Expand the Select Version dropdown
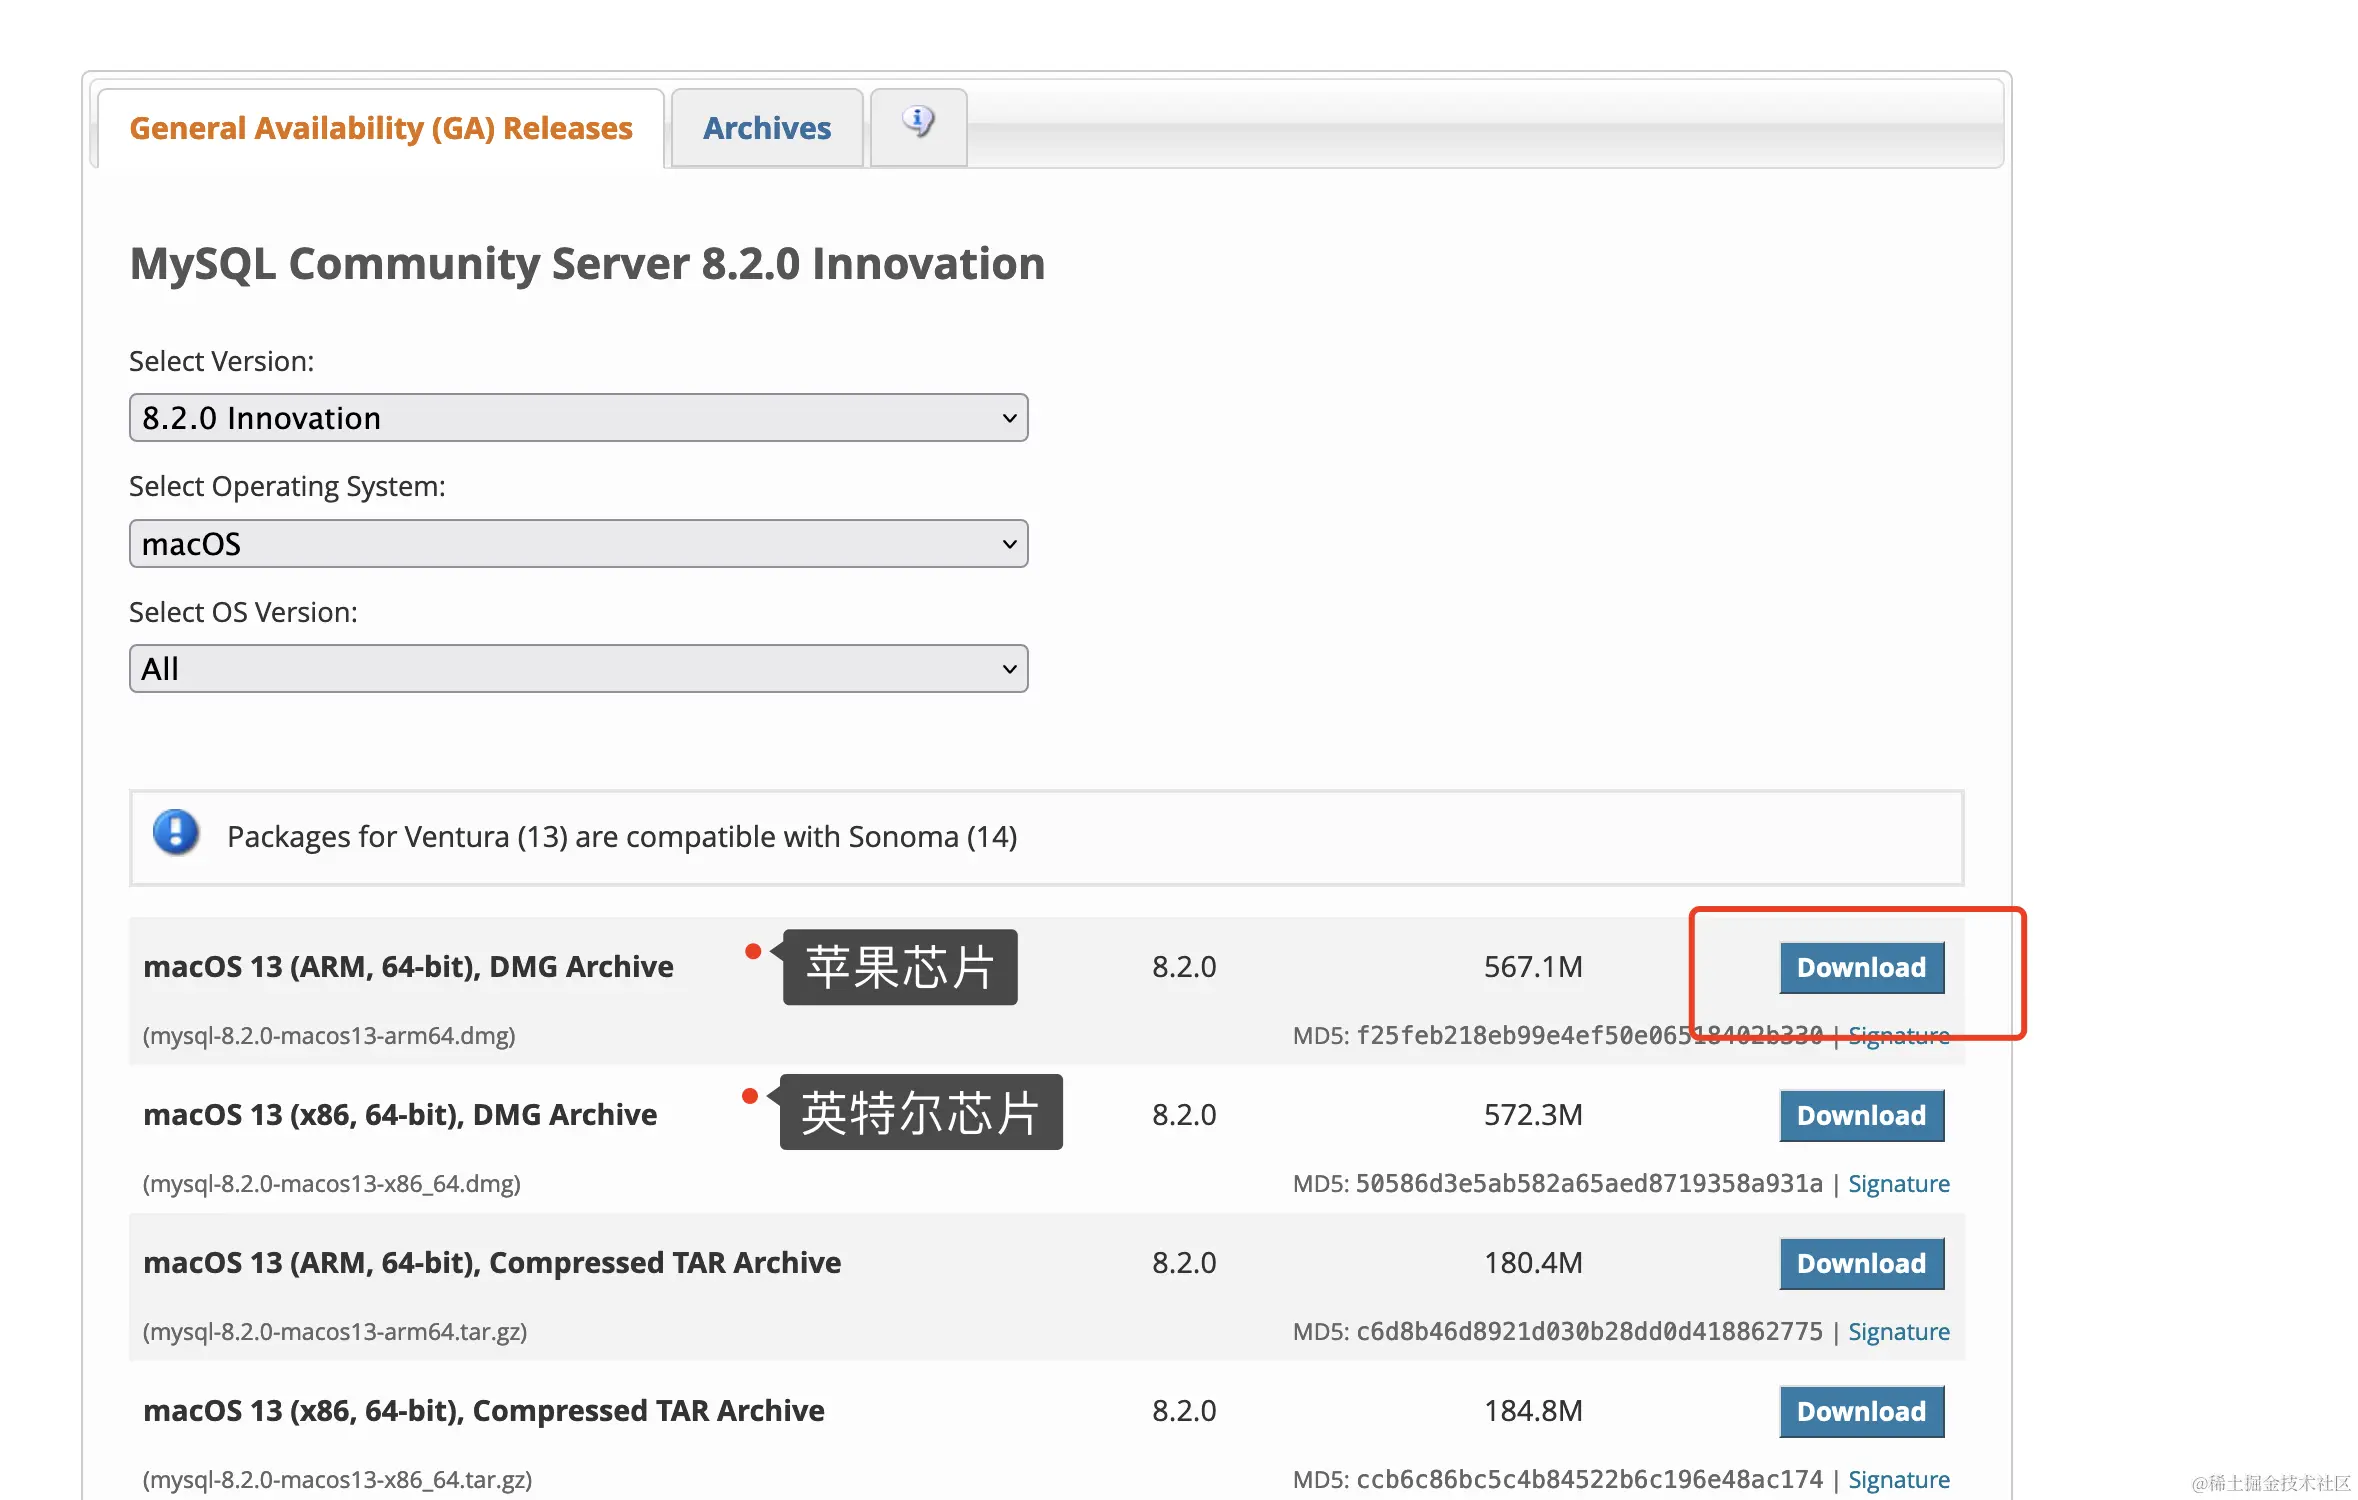Screen dimensions: 2358x1500 578,418
